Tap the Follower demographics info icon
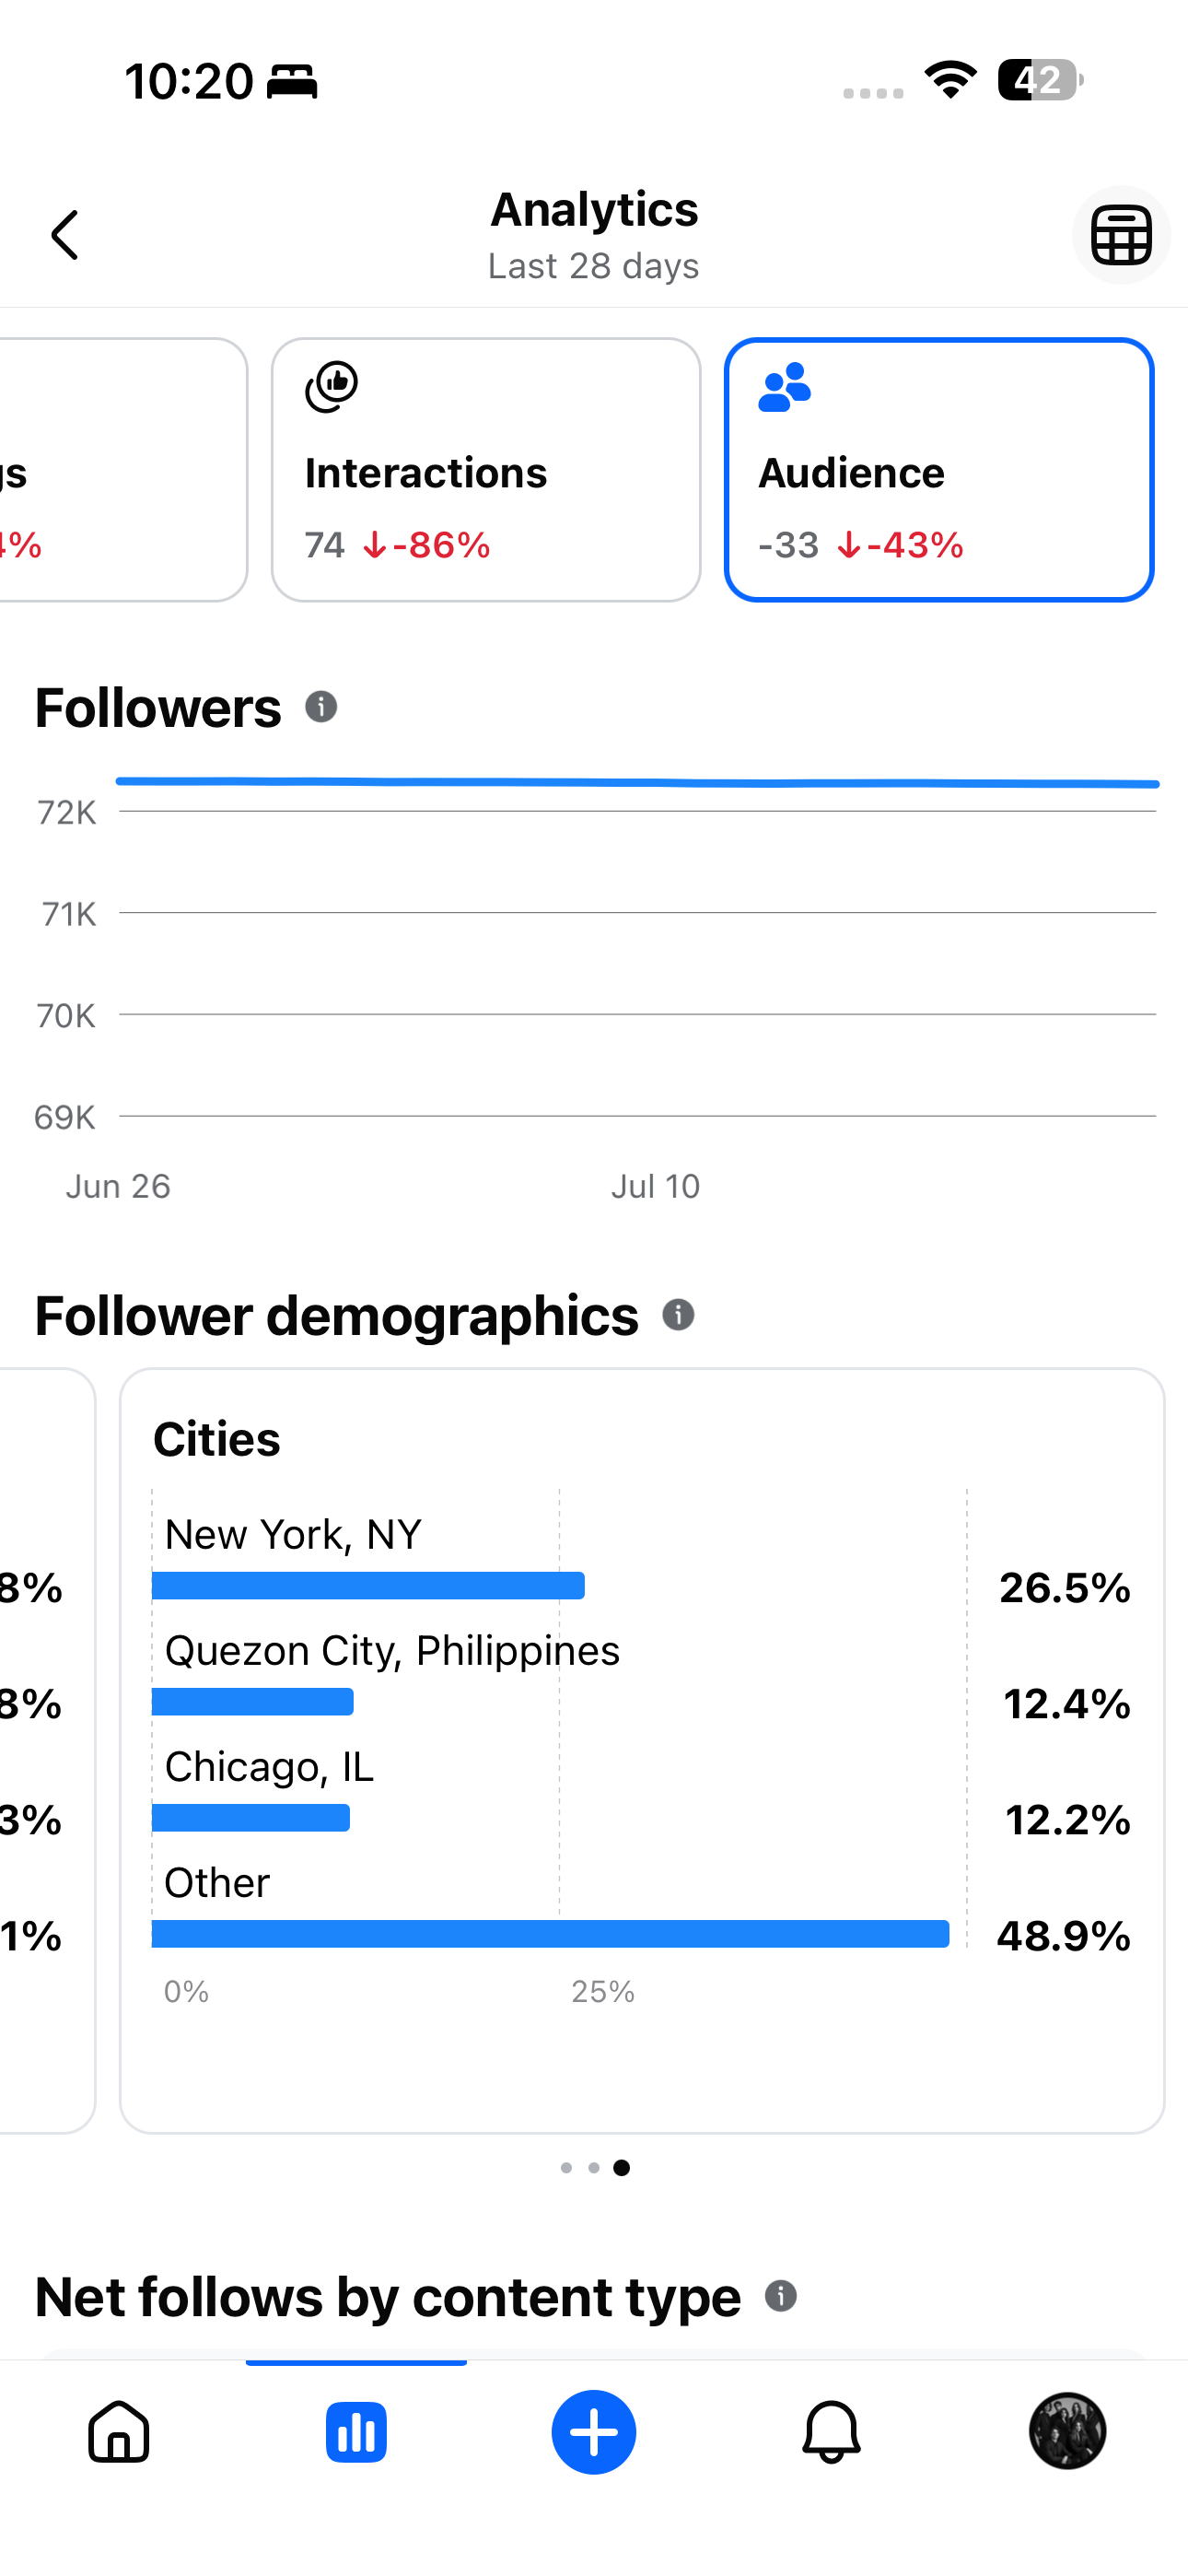The image size is (1188, 2576). click(678, 1315)
